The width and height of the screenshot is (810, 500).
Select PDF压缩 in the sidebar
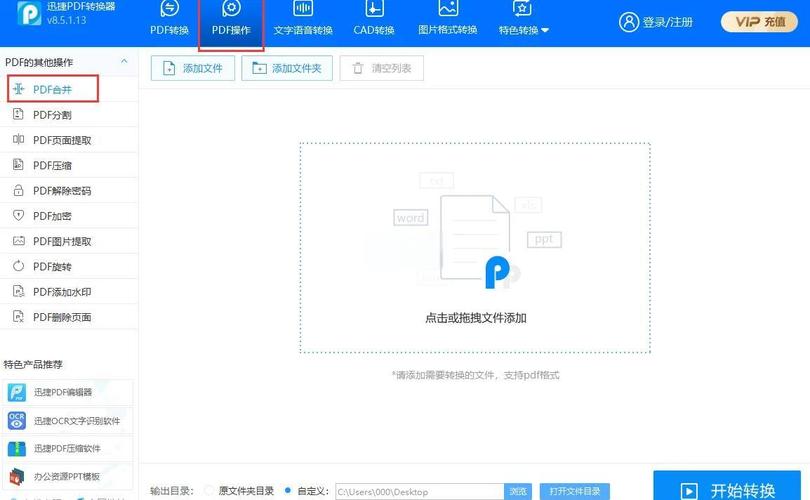(x=69, y=165)
